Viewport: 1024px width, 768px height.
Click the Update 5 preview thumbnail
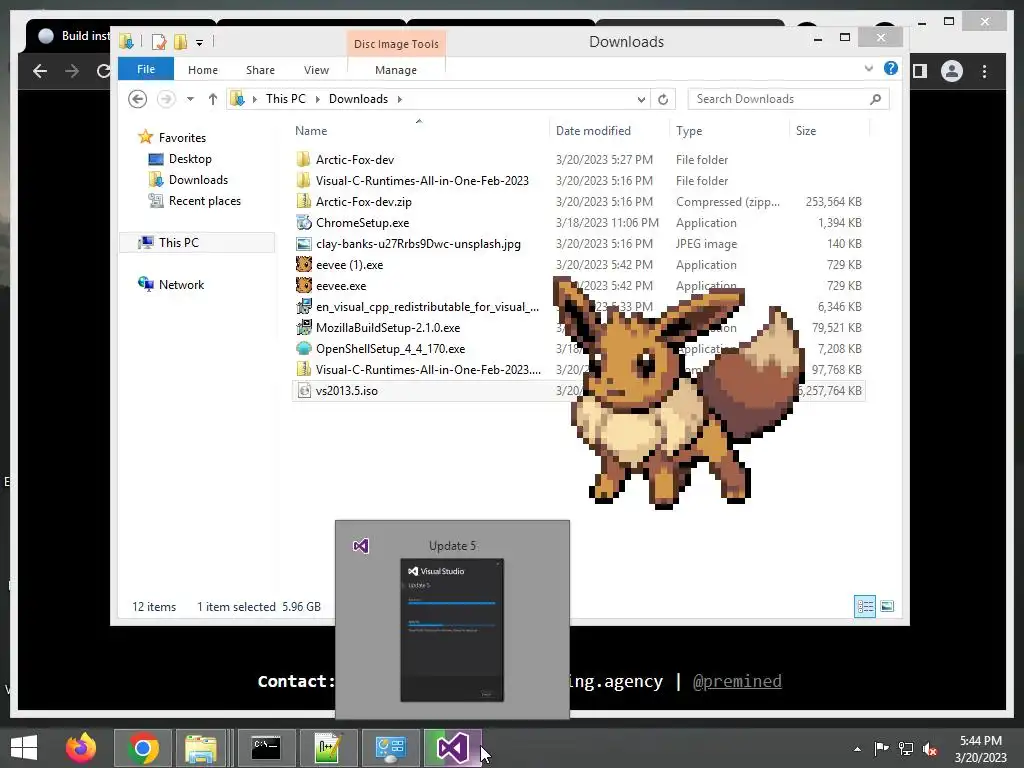(x=452, y=630)
